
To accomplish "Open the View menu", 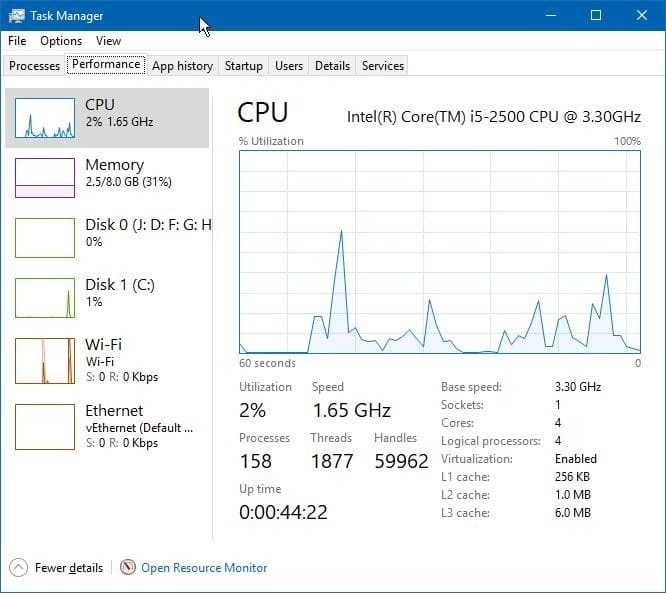I will pos(108,41).
